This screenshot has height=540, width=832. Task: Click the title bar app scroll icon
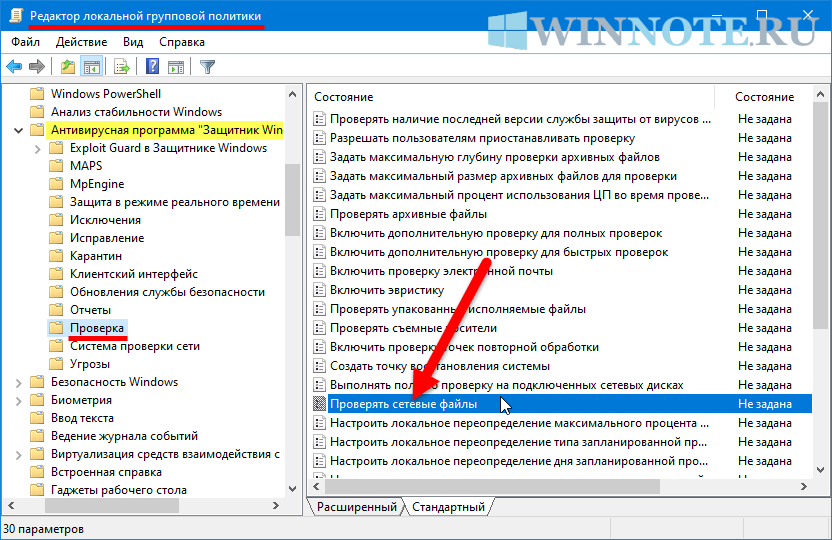click(16, 16)
